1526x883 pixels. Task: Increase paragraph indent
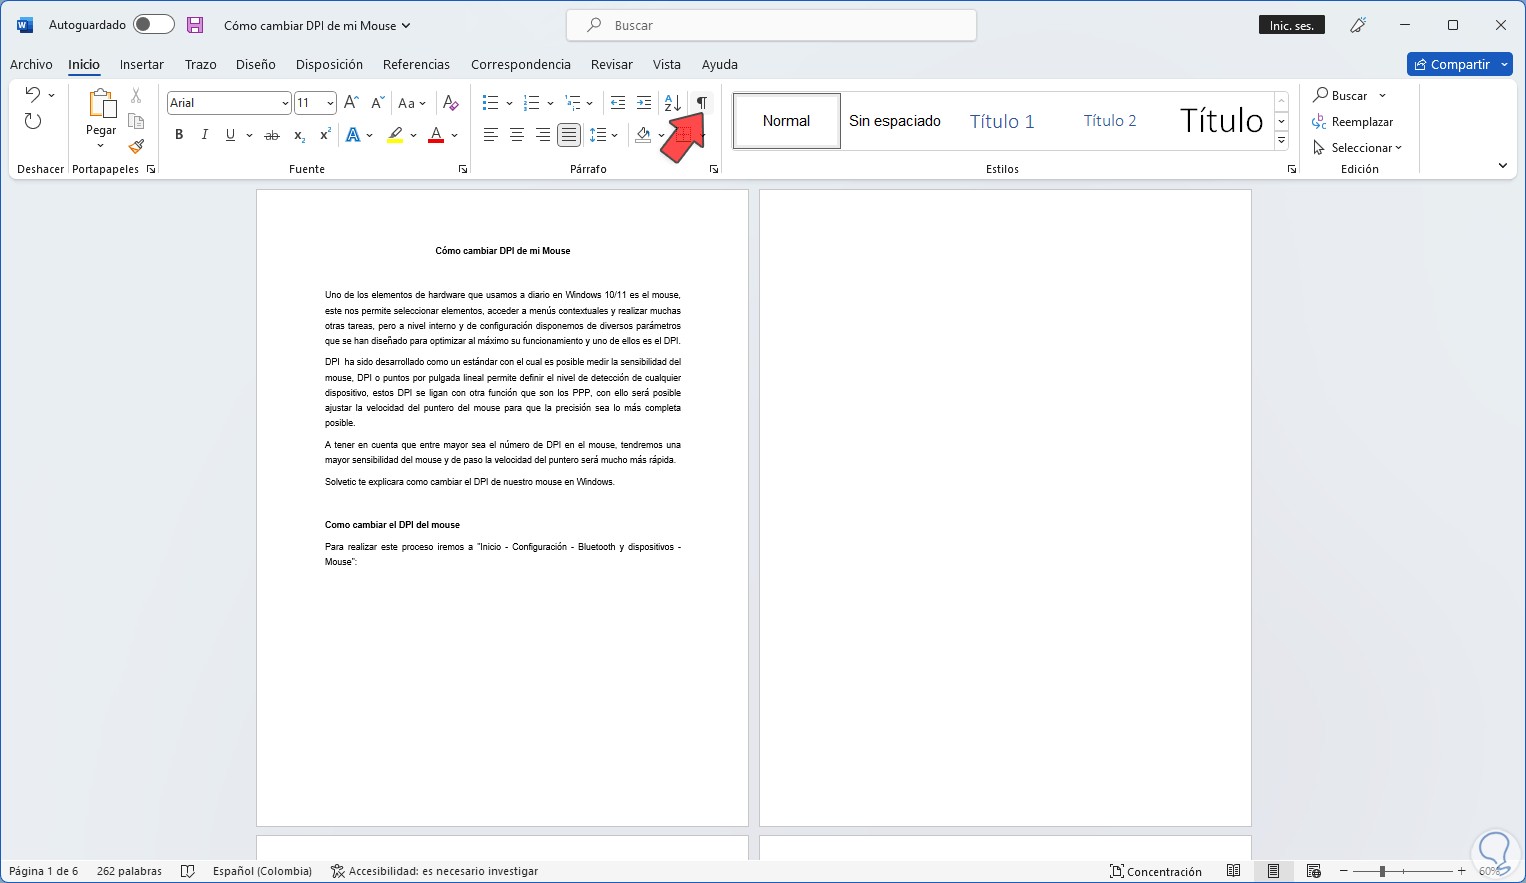(644, 103)
